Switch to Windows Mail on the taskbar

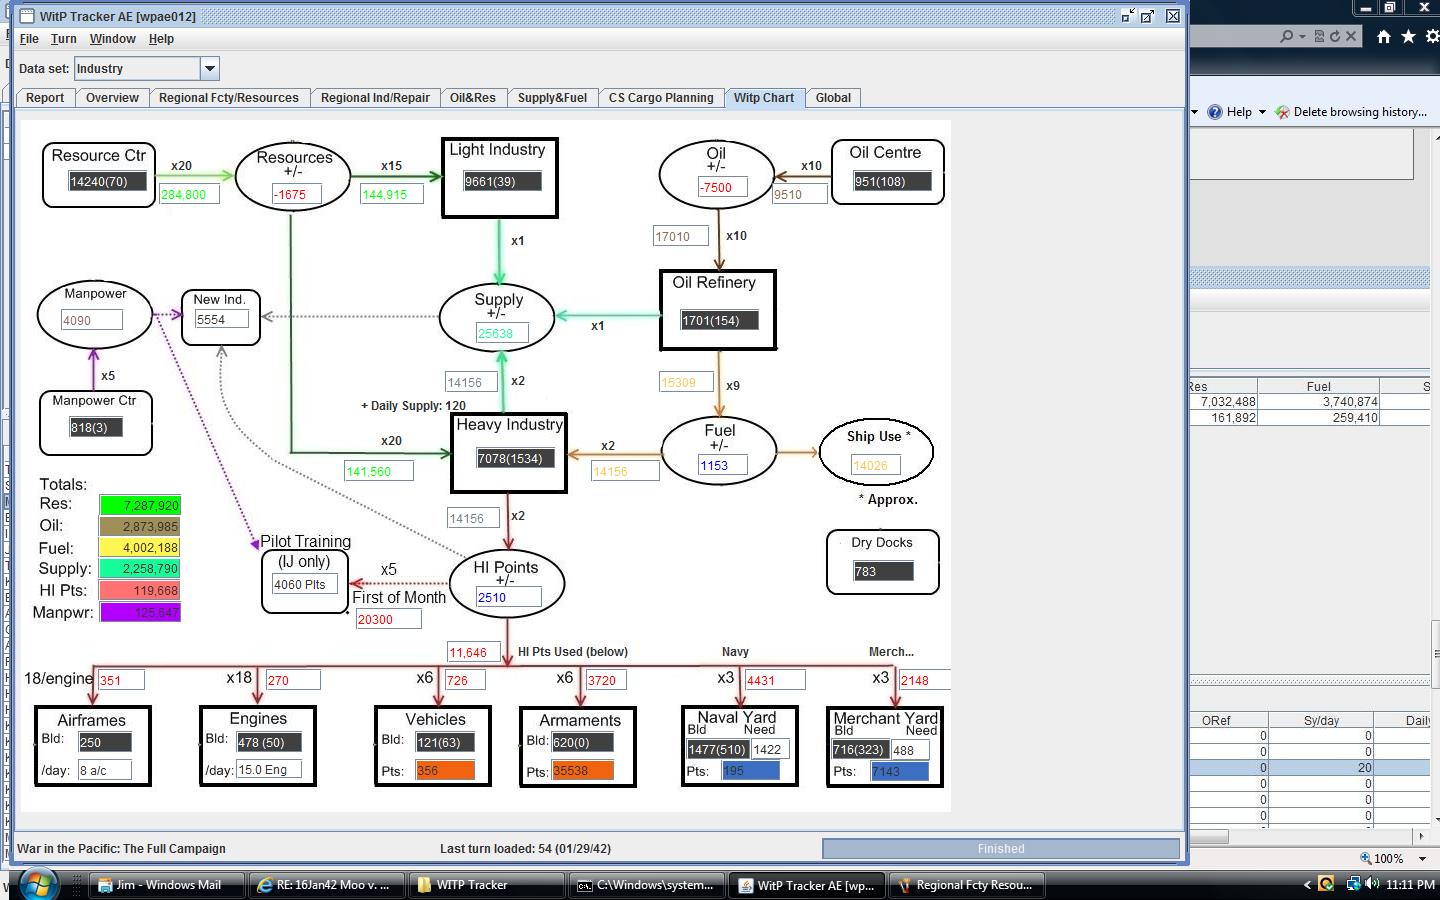pyautogui.click(x=165, y=885)
